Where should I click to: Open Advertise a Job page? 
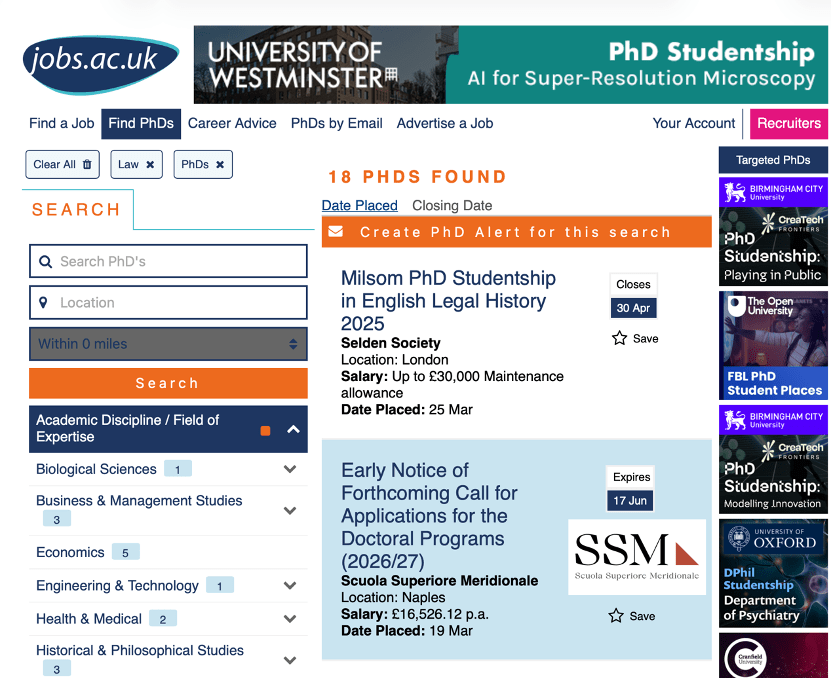(445, 124)
